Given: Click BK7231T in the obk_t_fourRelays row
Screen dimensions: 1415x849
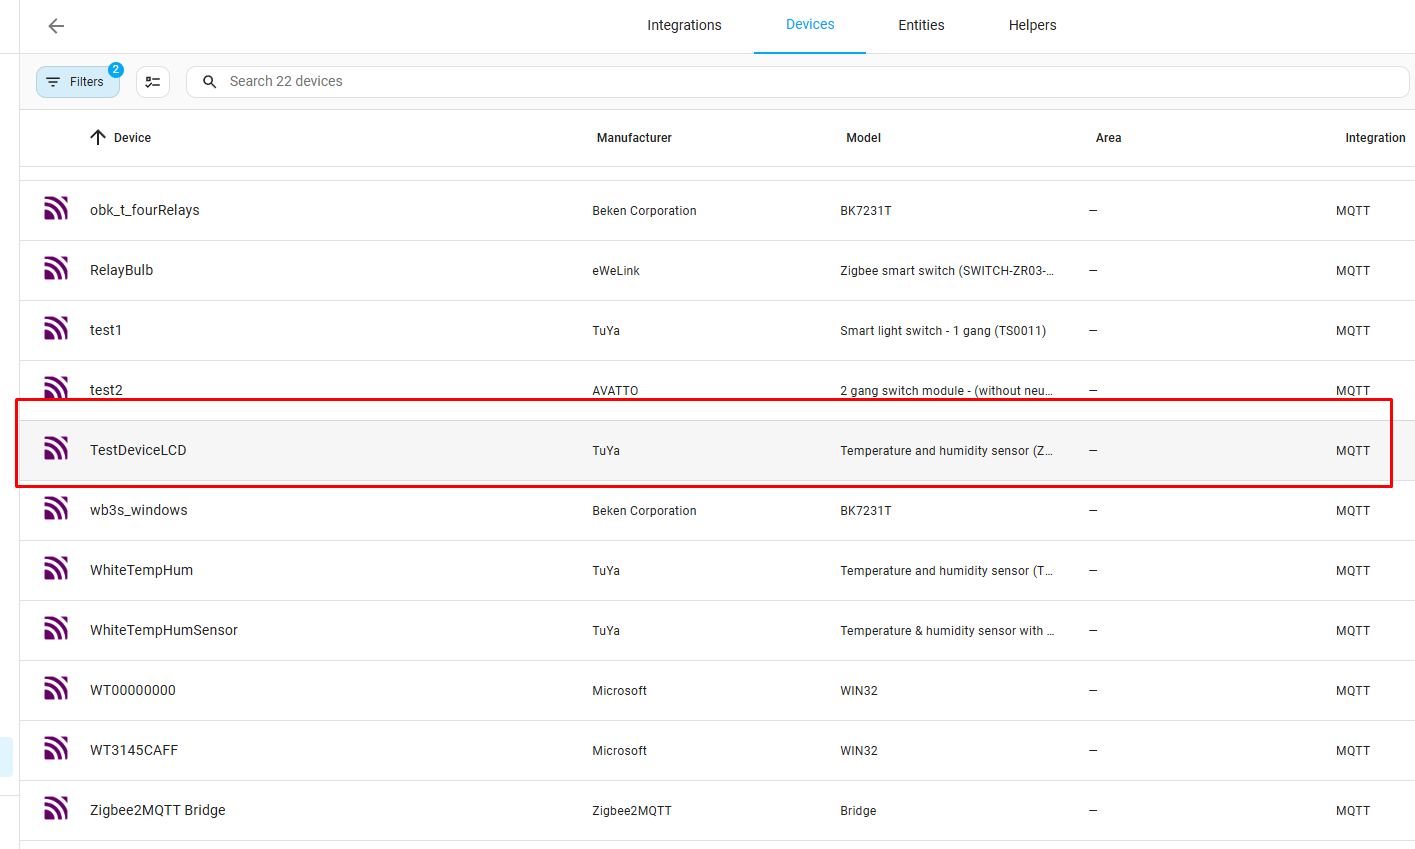Looking at the screenshot, I should point(866,211).
